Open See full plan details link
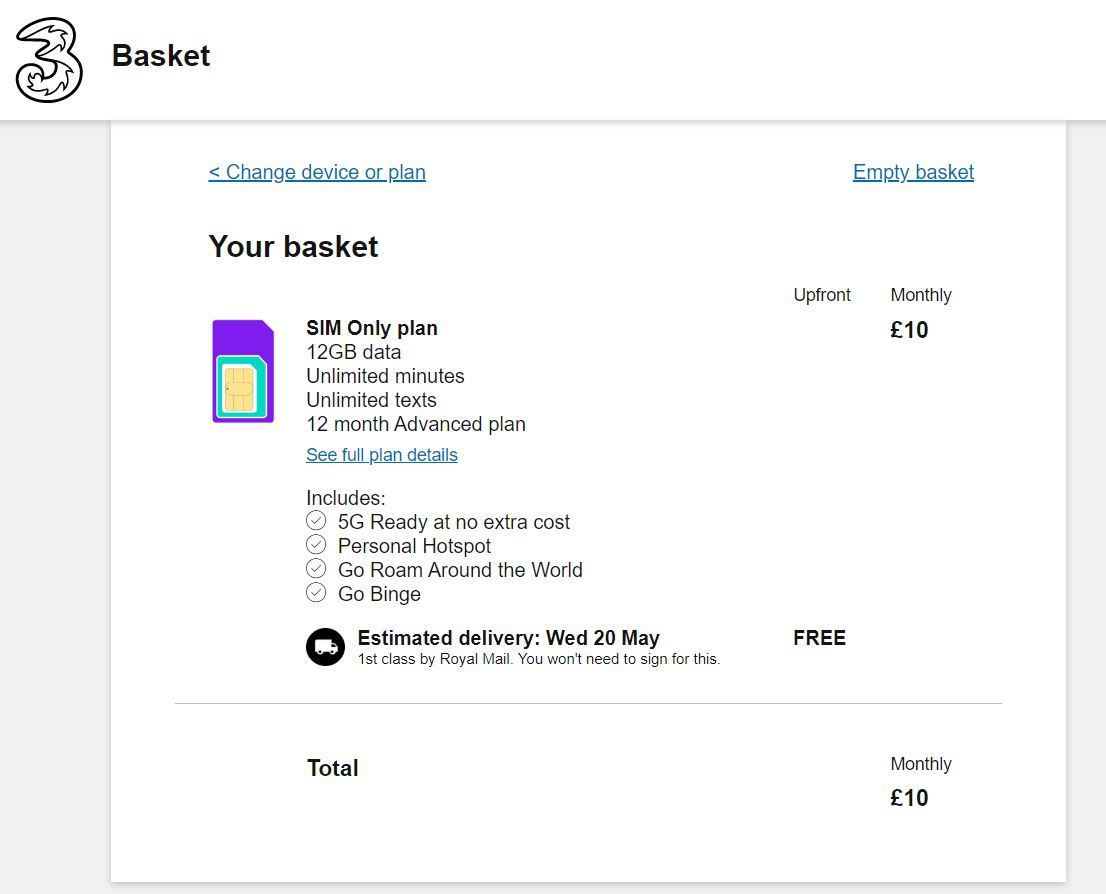 pos(382,455)
